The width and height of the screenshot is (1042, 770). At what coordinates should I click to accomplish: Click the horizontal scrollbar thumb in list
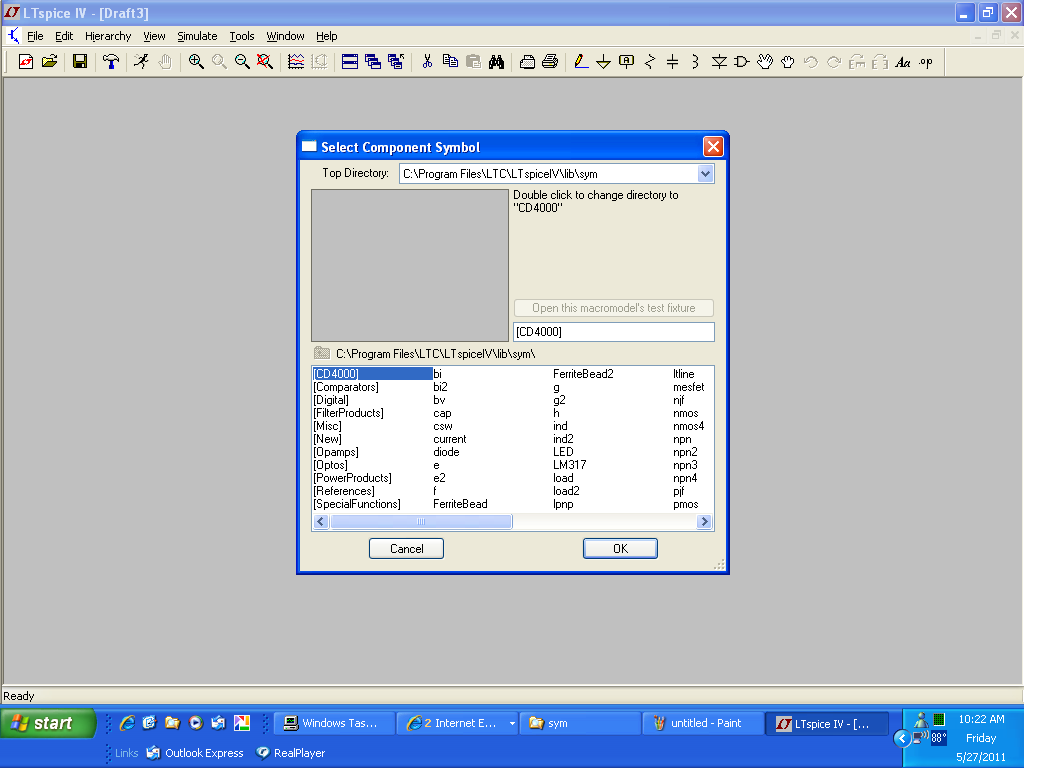tap(421, 522)
